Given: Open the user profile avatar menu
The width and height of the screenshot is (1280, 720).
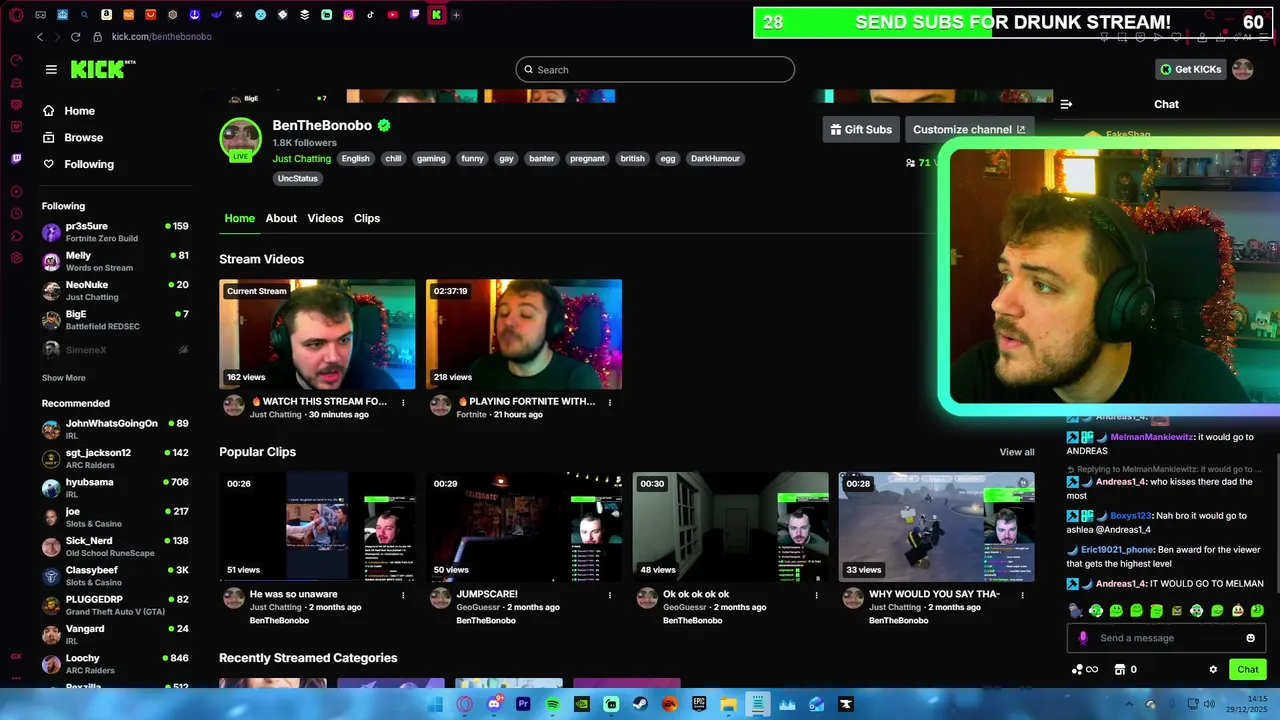Looking at the screenshot, I should 1242,69.
